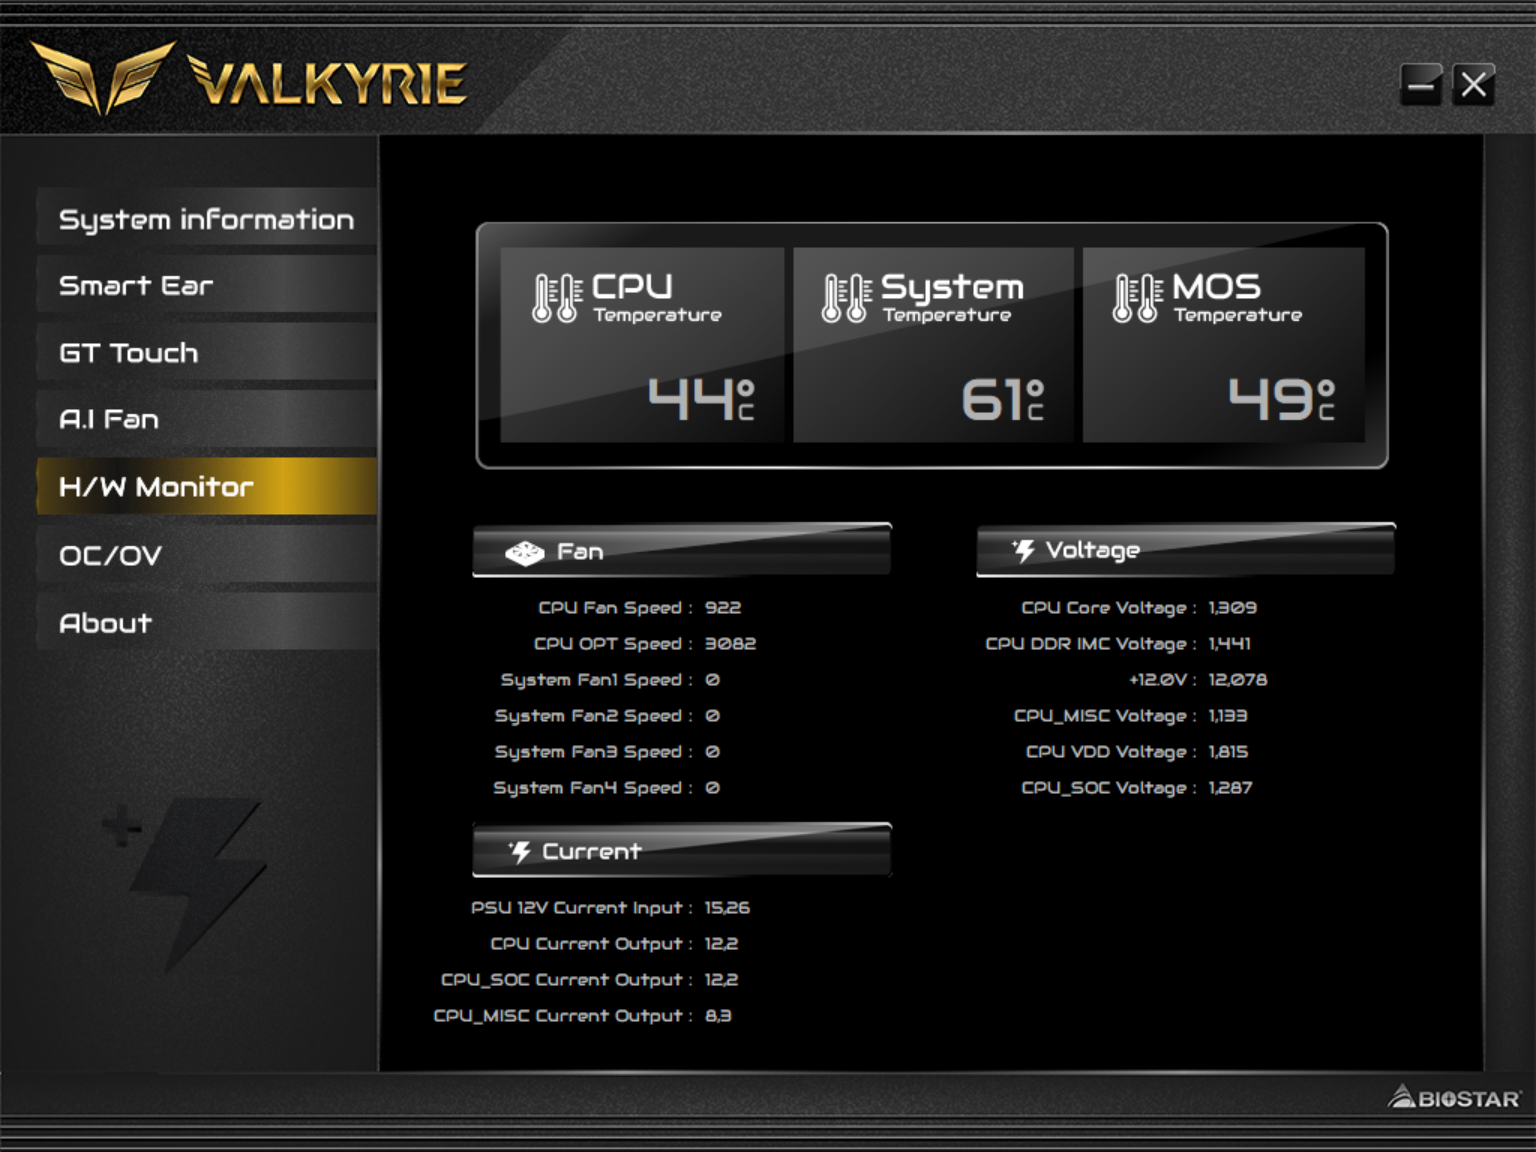Show the About page

tap(207, 623)
